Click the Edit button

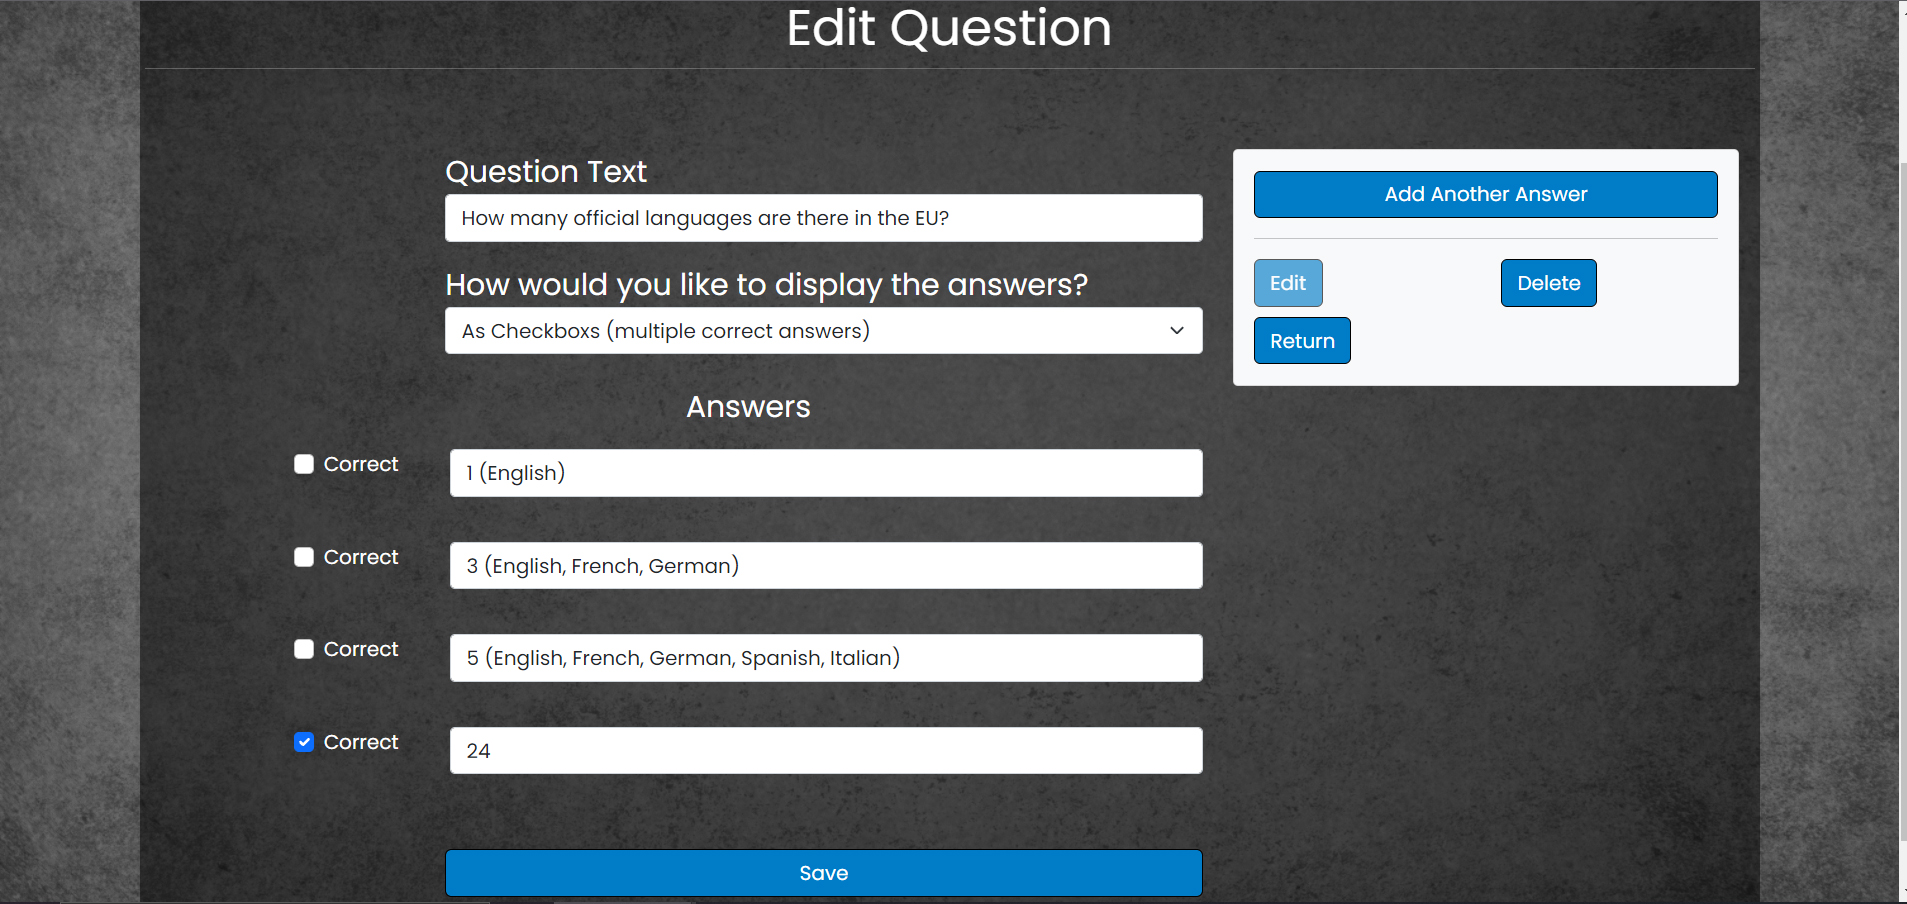pos(1288,283)
